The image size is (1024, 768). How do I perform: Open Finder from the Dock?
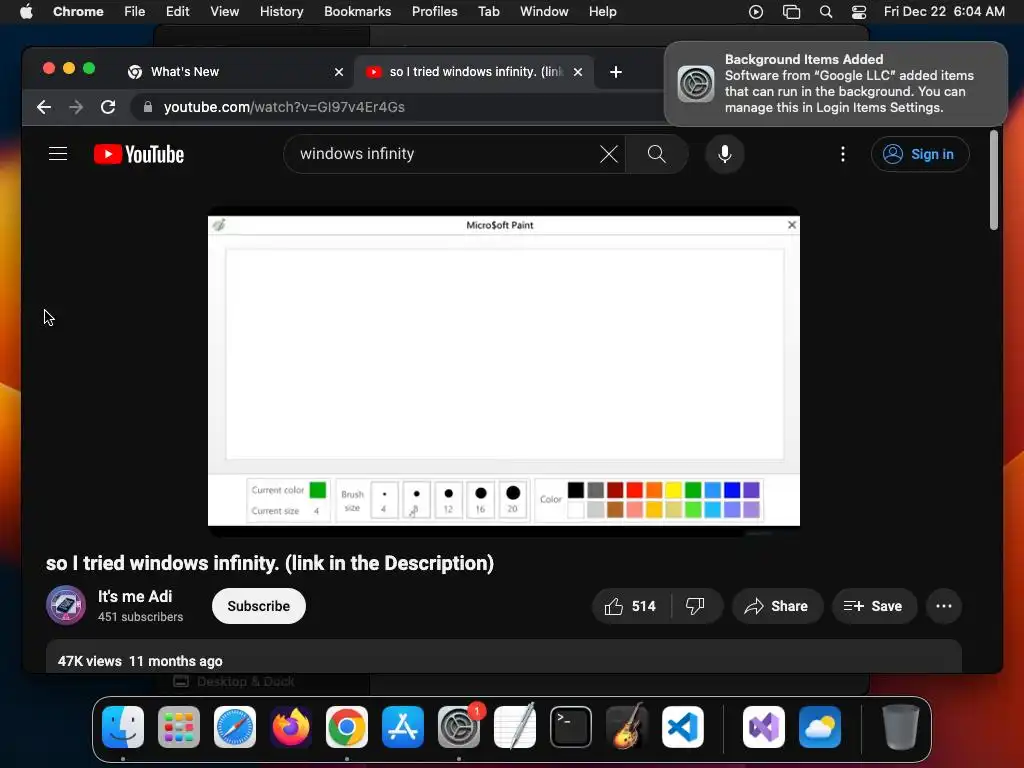tap(123, 727)
